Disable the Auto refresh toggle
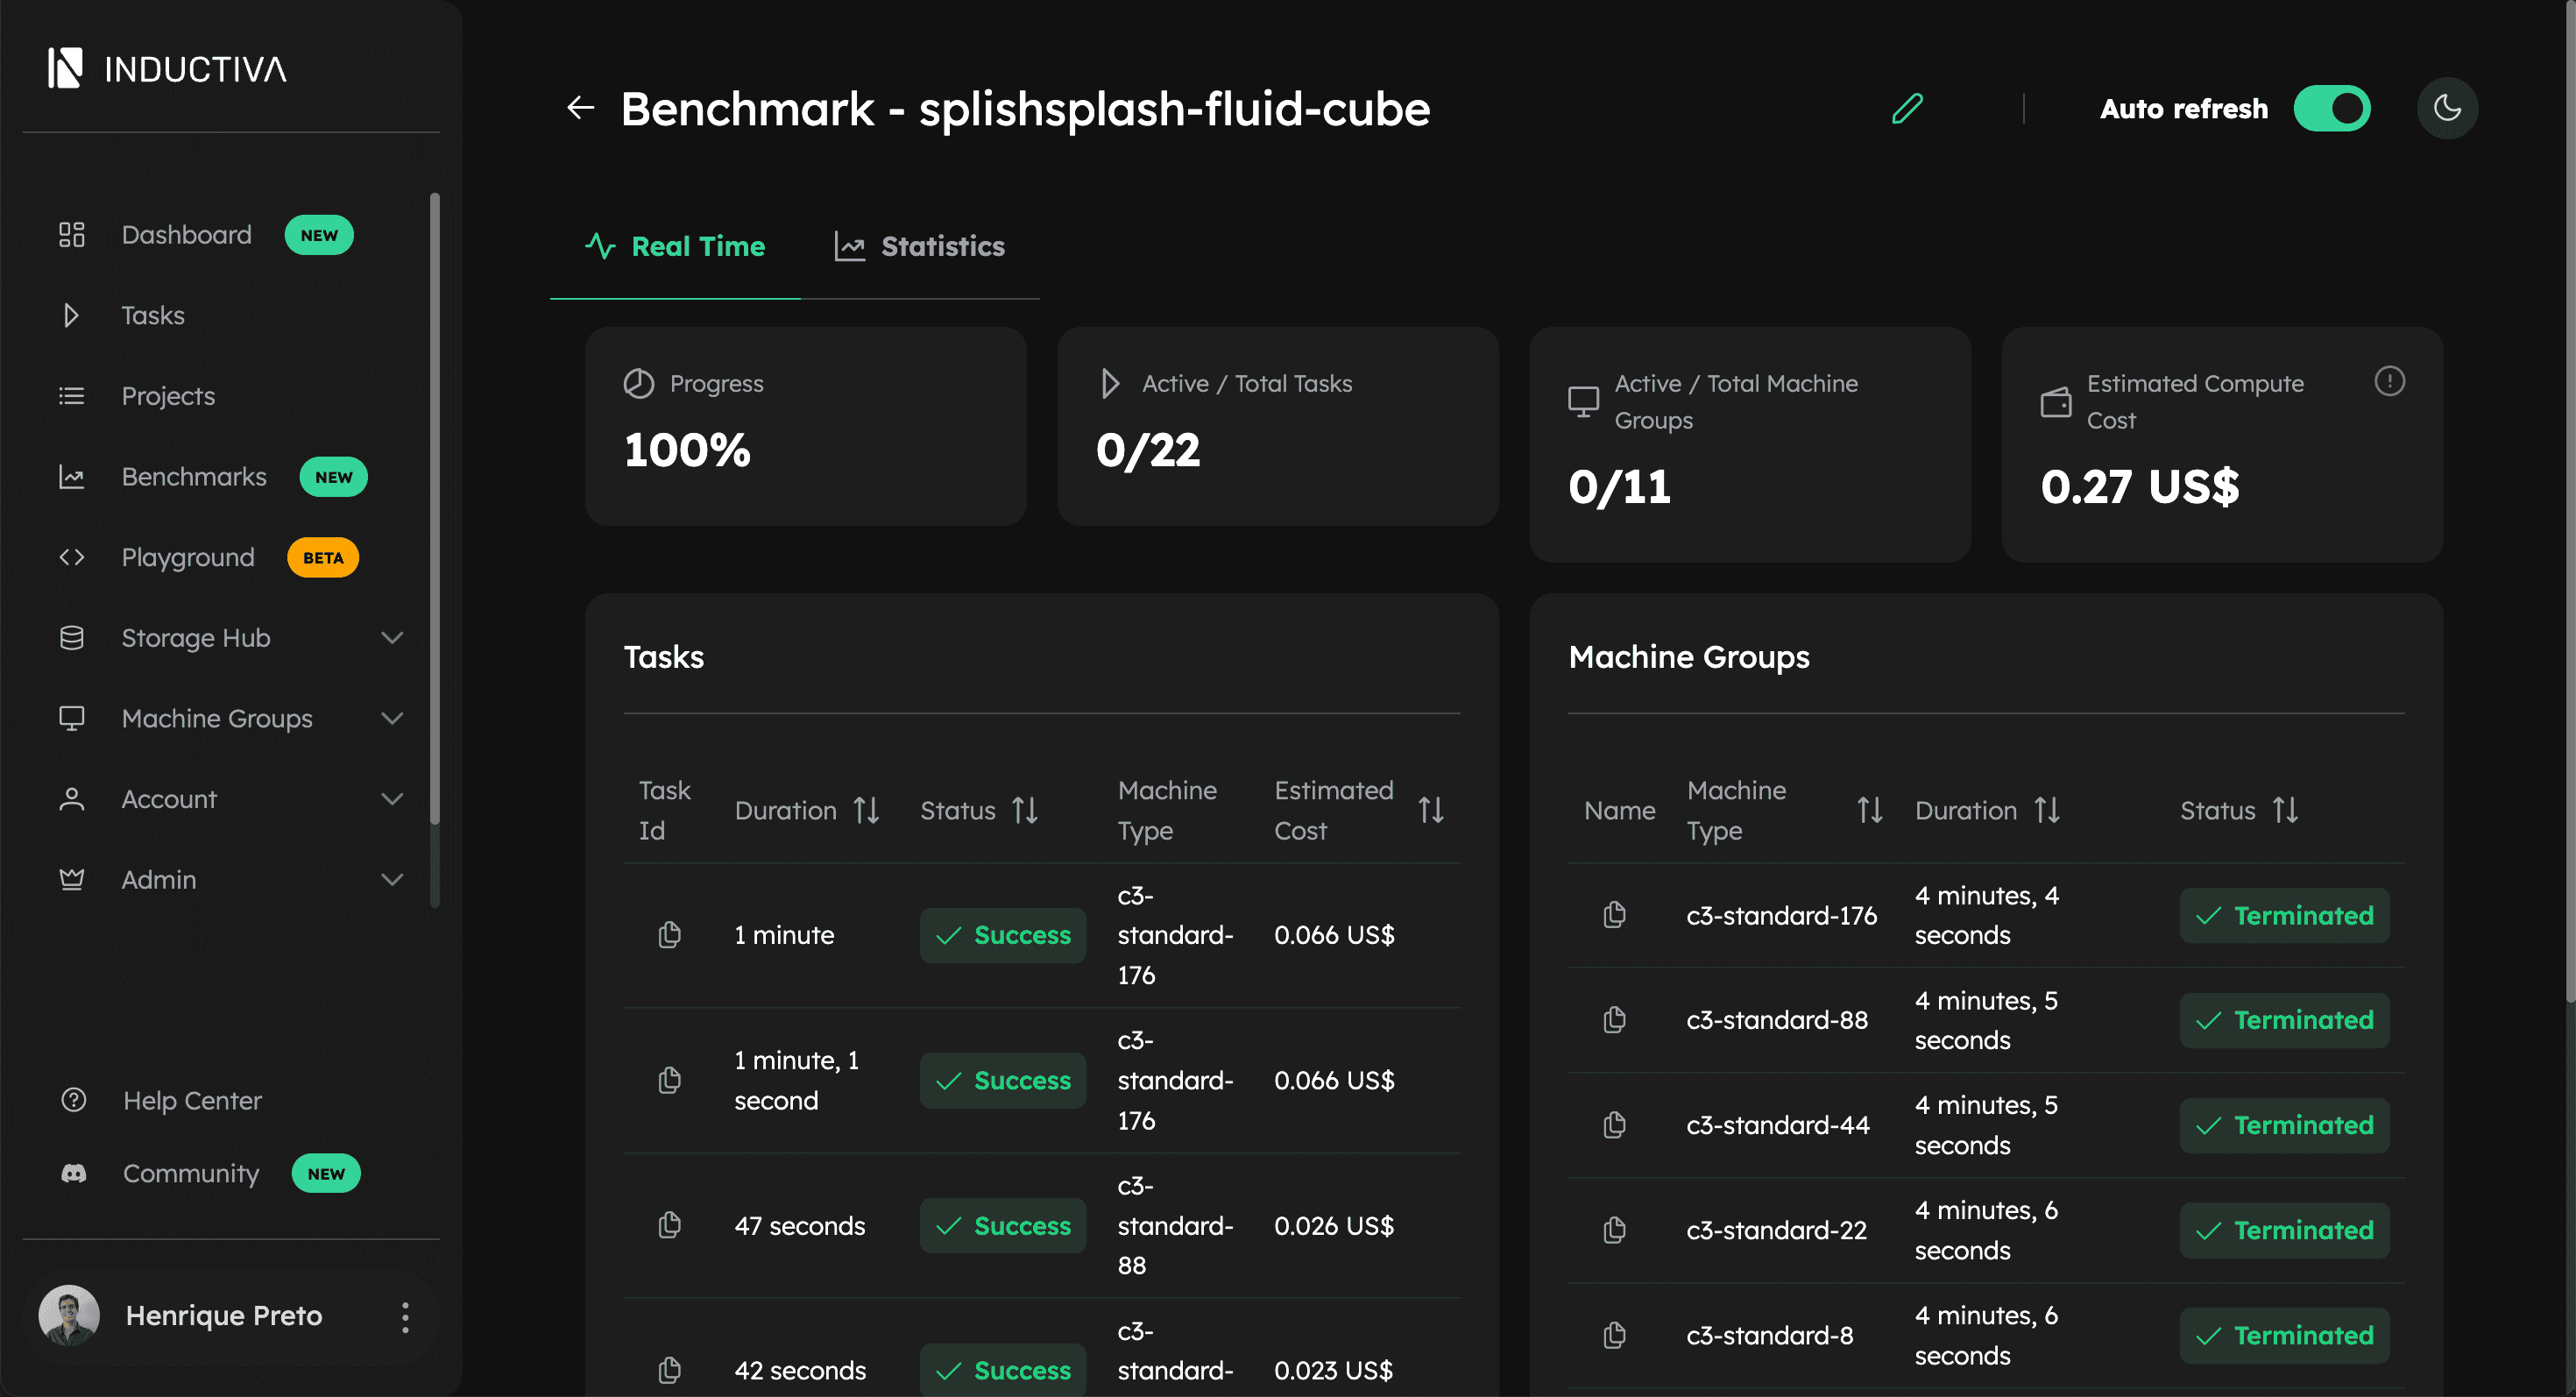2576x1397 pixels. (x=2332, y=108)
